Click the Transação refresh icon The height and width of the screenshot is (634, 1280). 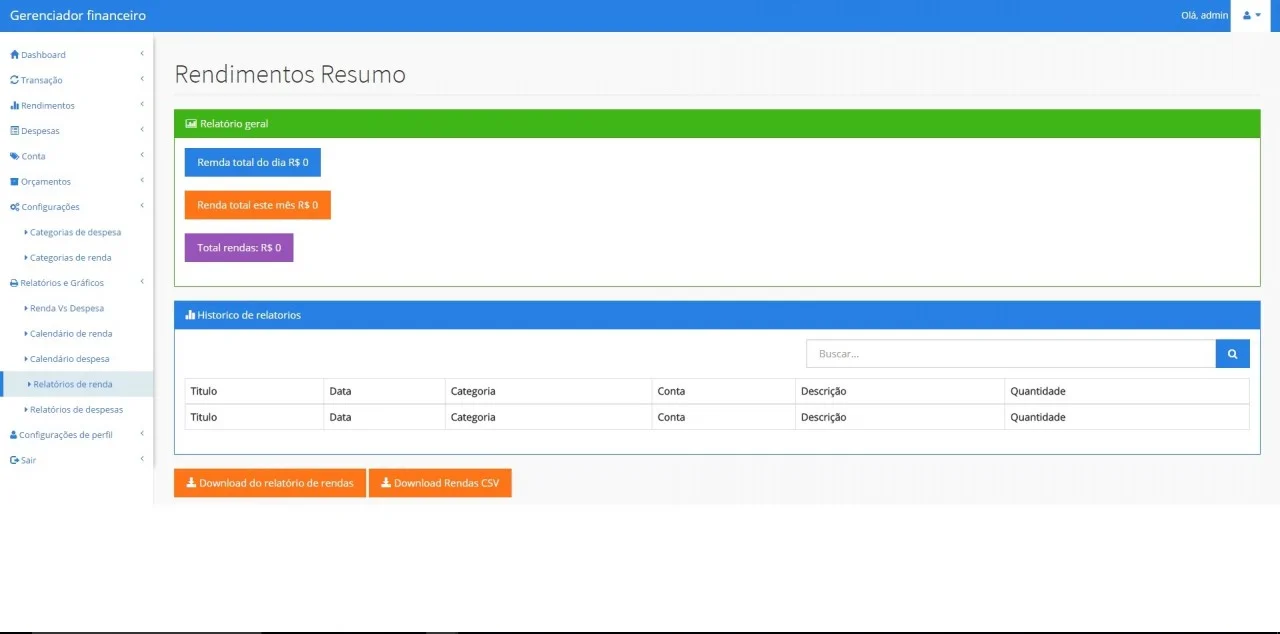click(14, 80)
